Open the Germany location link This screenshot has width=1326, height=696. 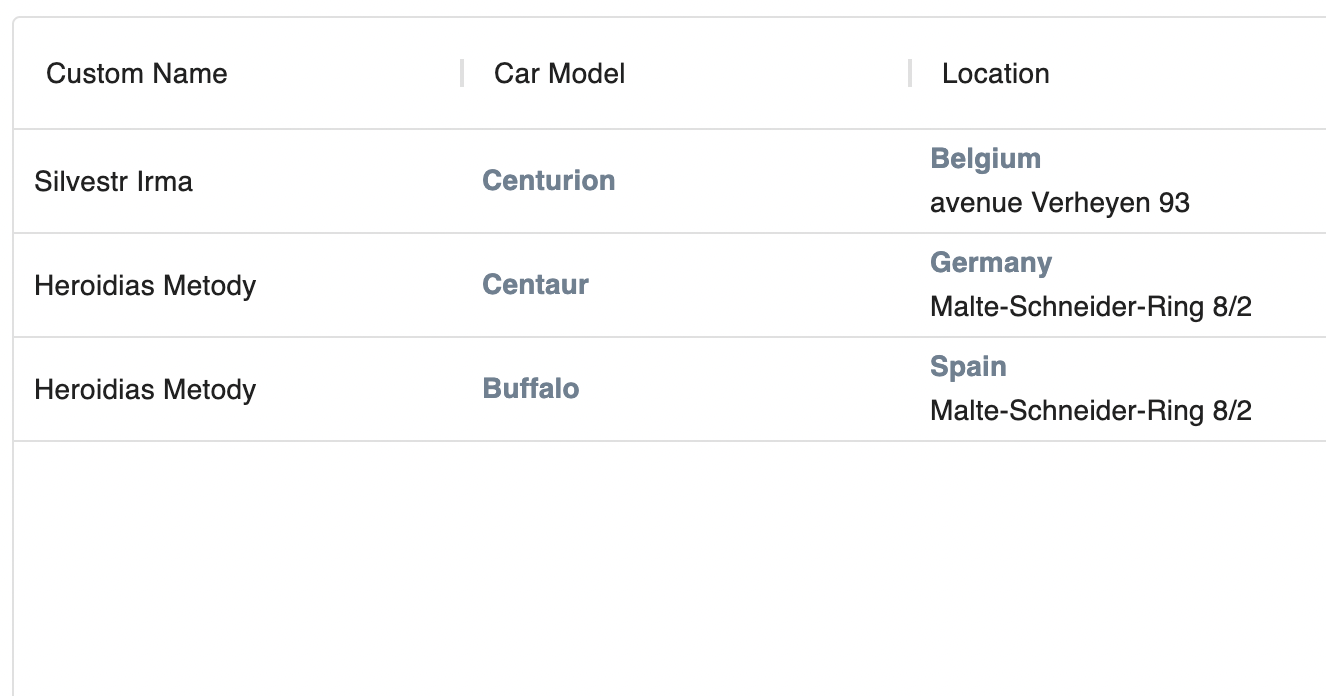point(990,263)
